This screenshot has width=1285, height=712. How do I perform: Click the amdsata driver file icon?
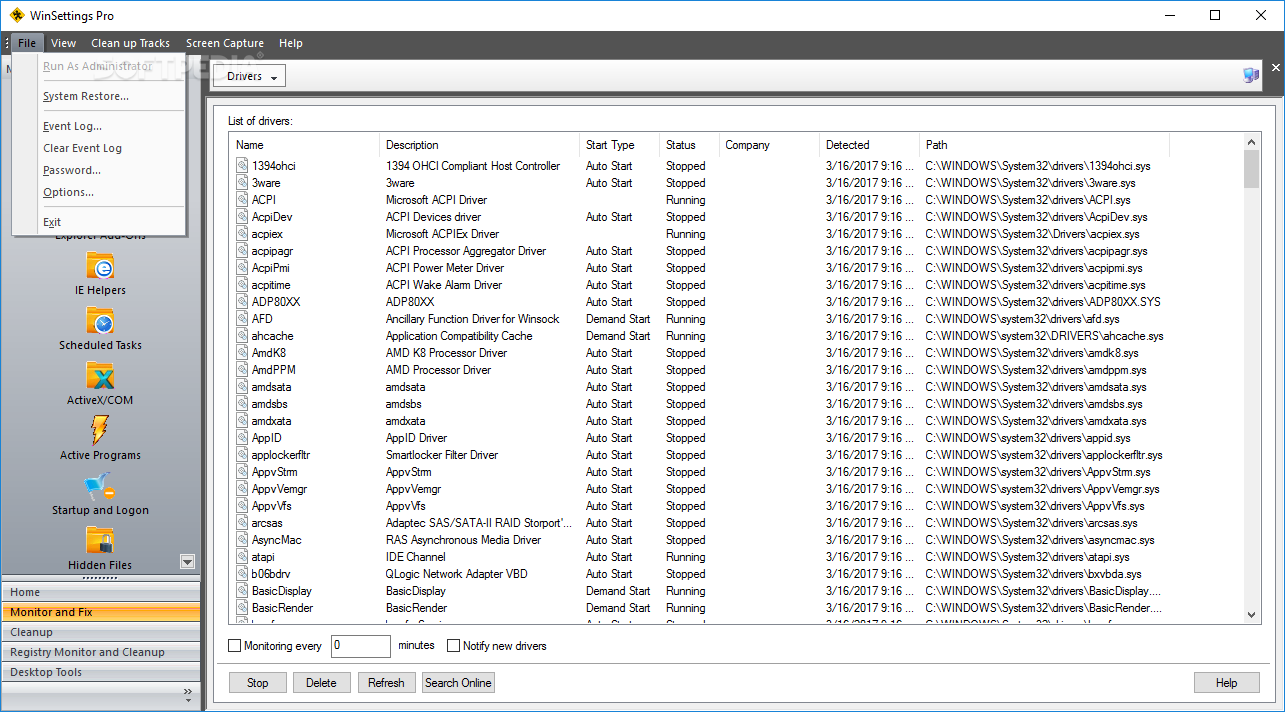coord(242,387)
